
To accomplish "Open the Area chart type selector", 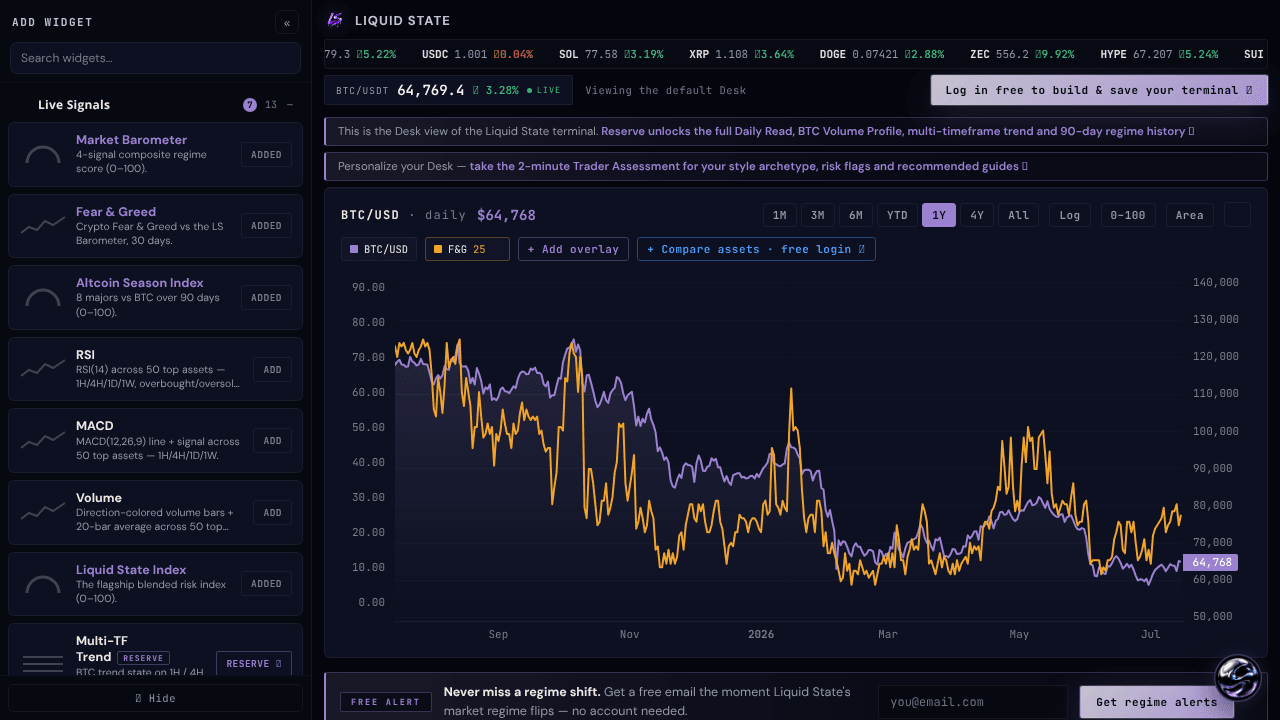I will click(x=1190, y=215).
